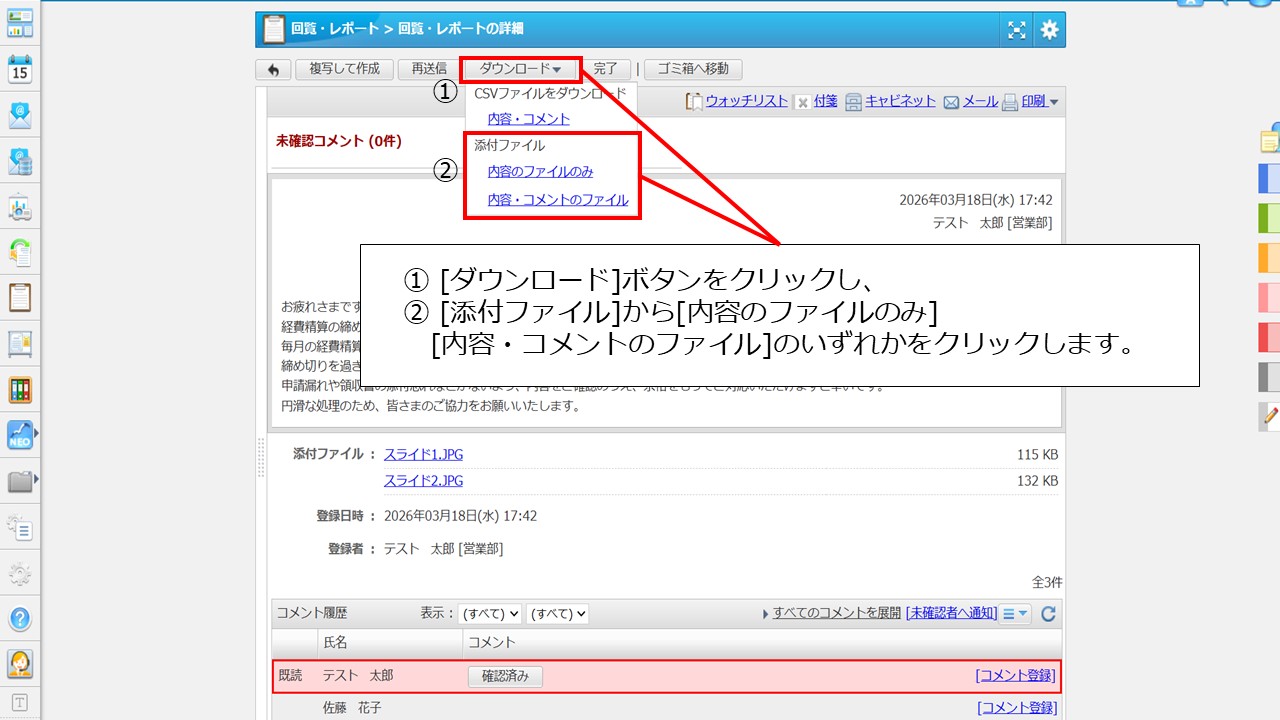Screen dimensions: 1280x720
Task: Refresh the comment history list
Action: point(1048,614)
